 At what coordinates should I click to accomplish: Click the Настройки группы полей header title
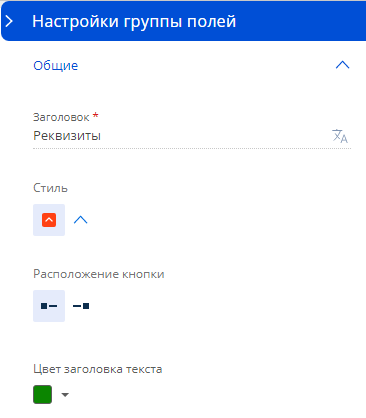(x=134, y=21)
